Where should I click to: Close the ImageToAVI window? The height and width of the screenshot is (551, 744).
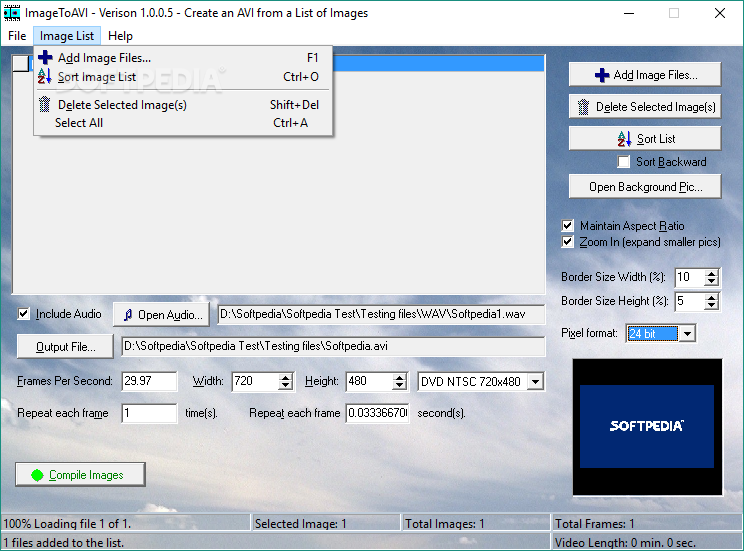click(x=720, y=13)
